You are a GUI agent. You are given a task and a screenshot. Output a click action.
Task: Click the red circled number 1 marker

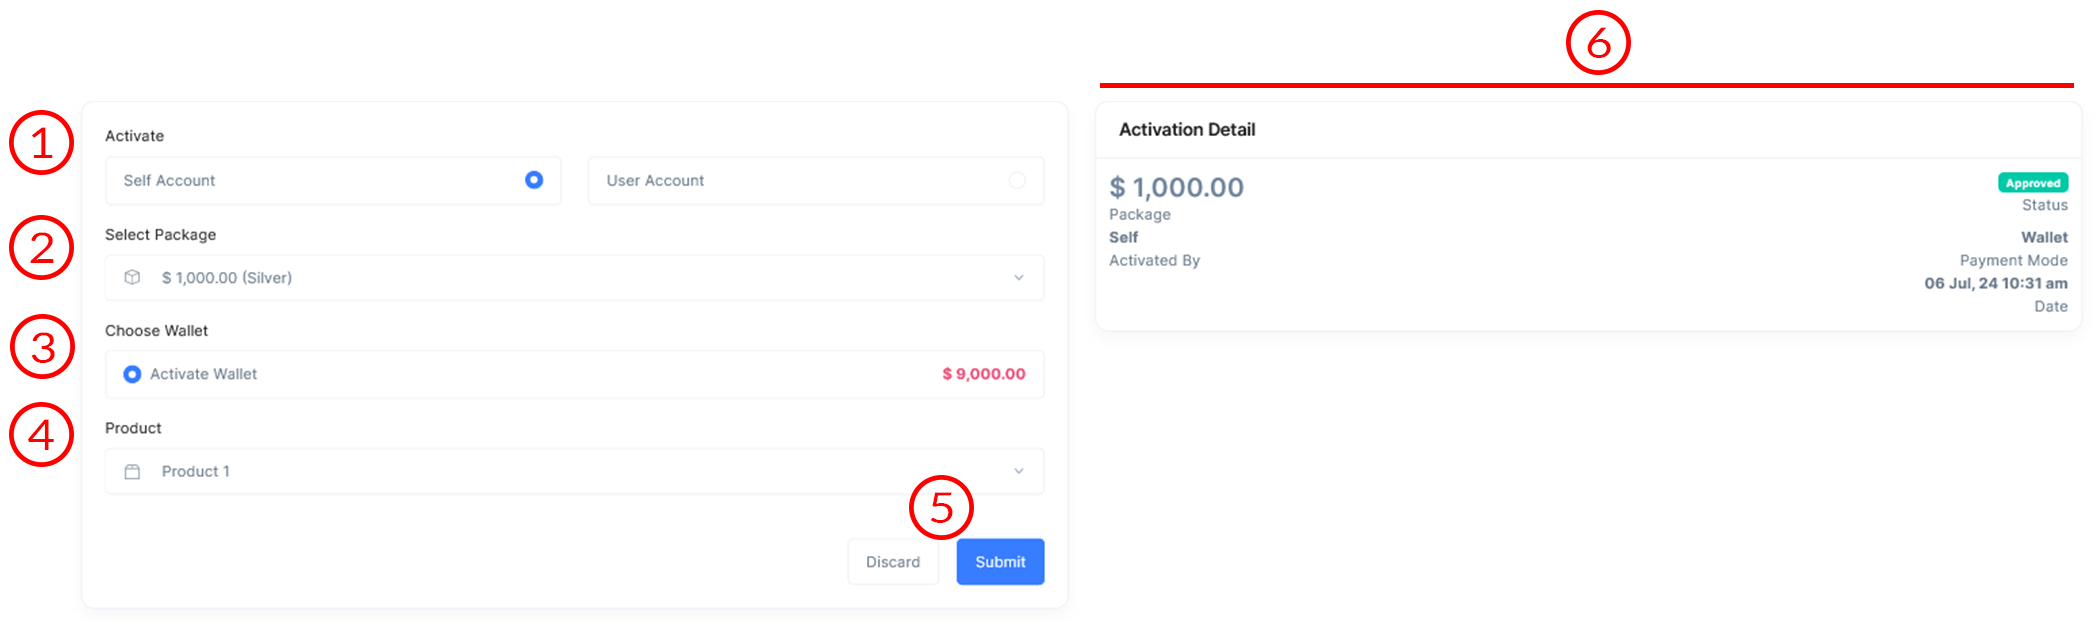pos(41,143)
